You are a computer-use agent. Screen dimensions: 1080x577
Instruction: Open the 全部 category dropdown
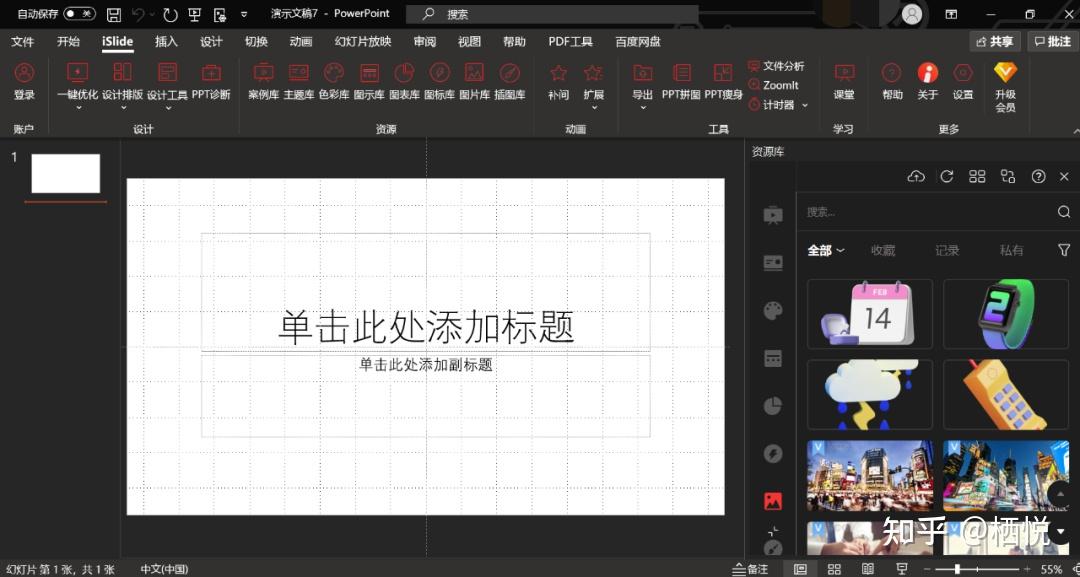[824, 250]
